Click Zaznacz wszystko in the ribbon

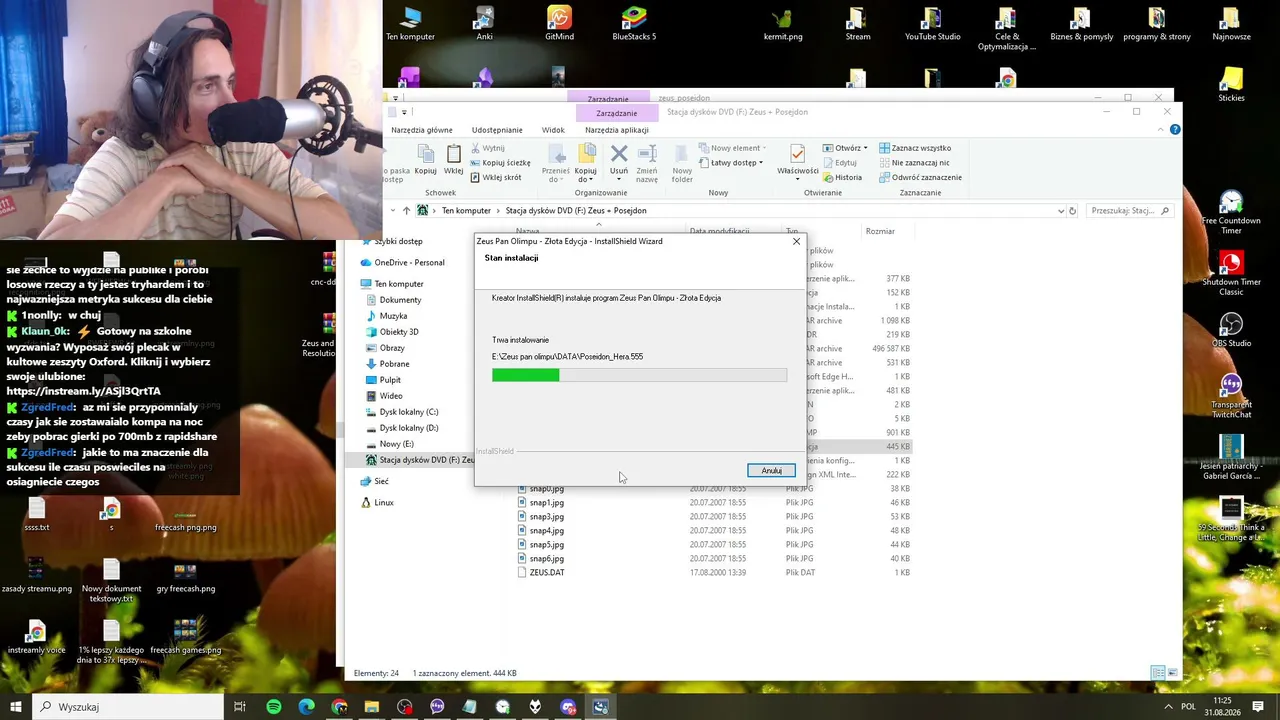click(915, 148)
